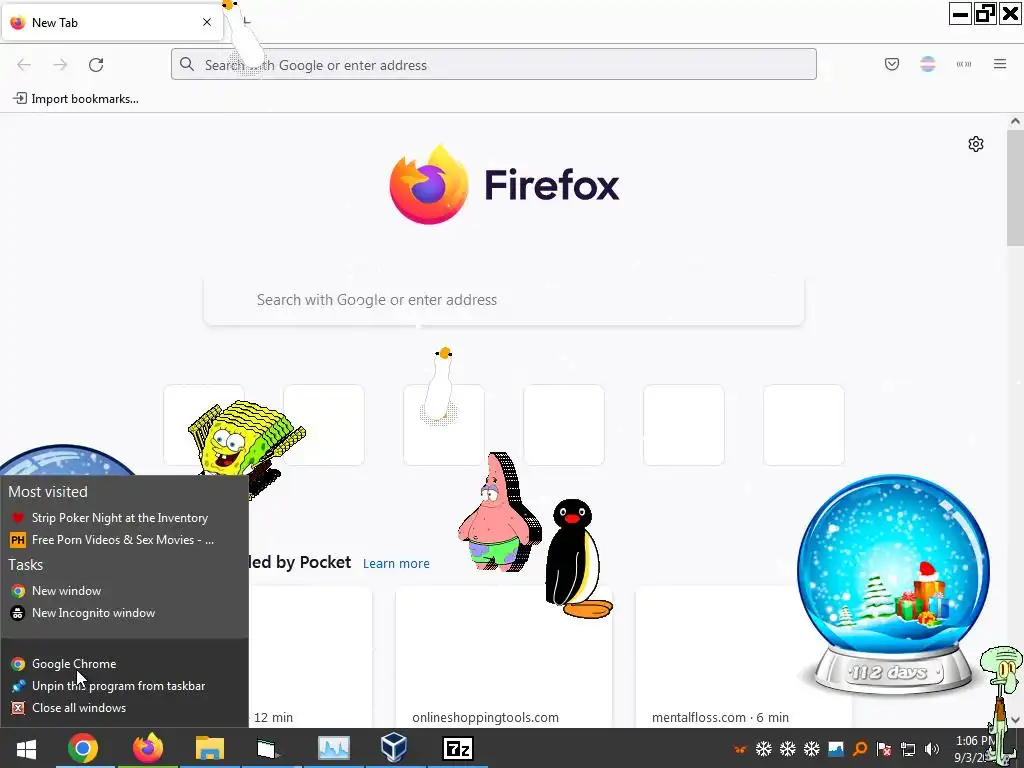Focus the top address bar
1024x768 pixels.
pos(494,65)
